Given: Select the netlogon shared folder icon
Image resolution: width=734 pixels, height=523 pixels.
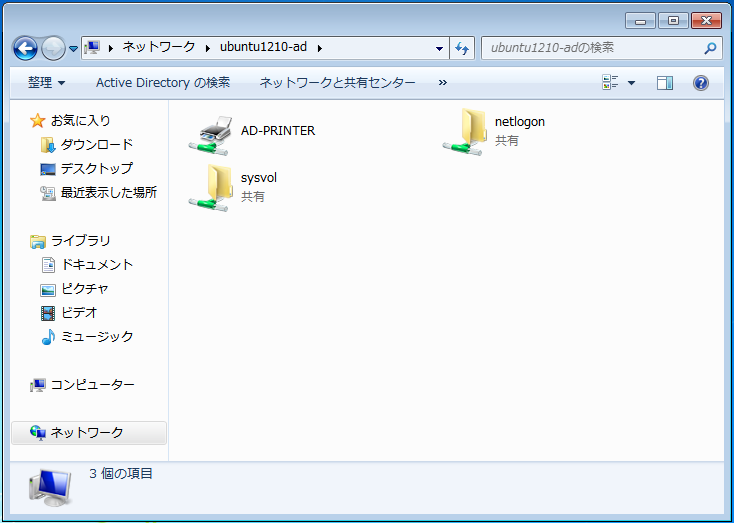Looking at the screenshot, I should tap(465, 132).
